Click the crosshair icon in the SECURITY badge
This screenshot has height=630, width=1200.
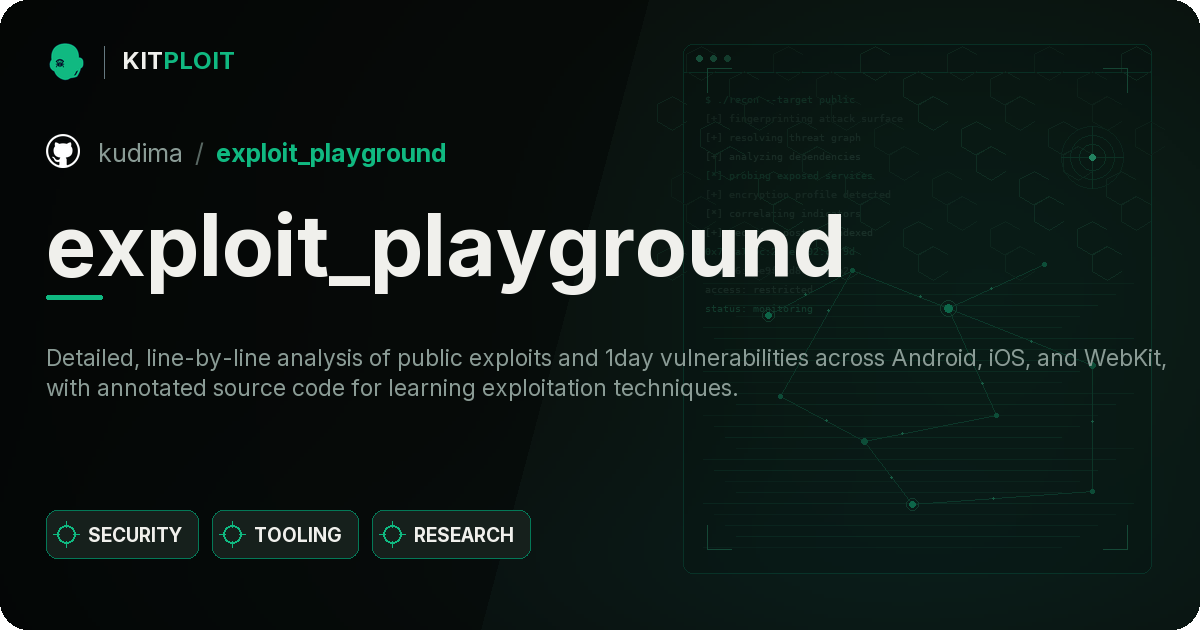point(67,535)
